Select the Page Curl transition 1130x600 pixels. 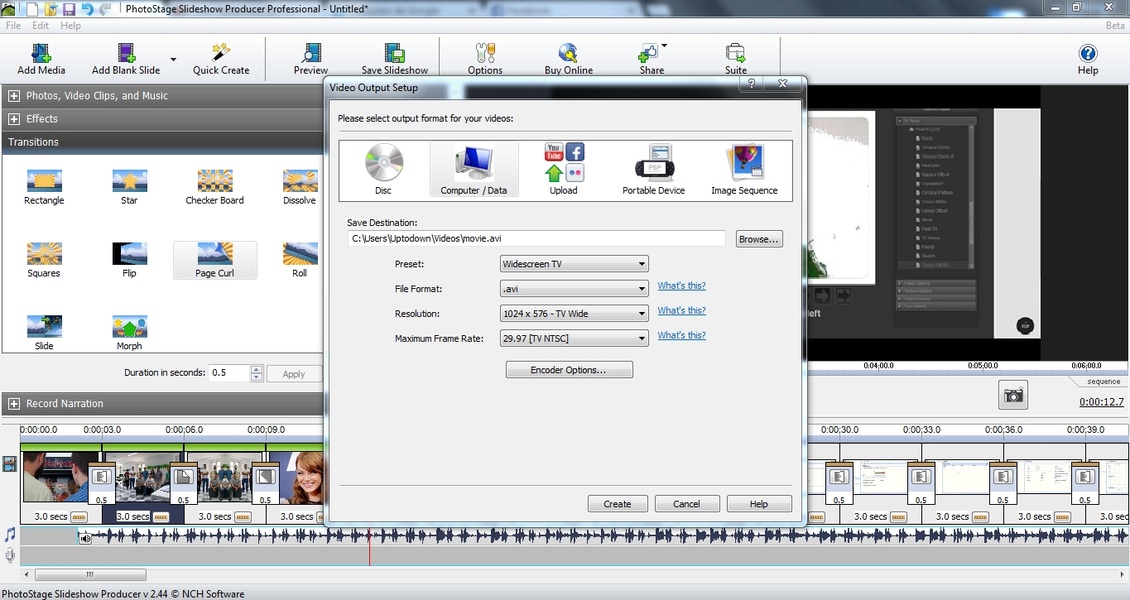pos(215,260)
